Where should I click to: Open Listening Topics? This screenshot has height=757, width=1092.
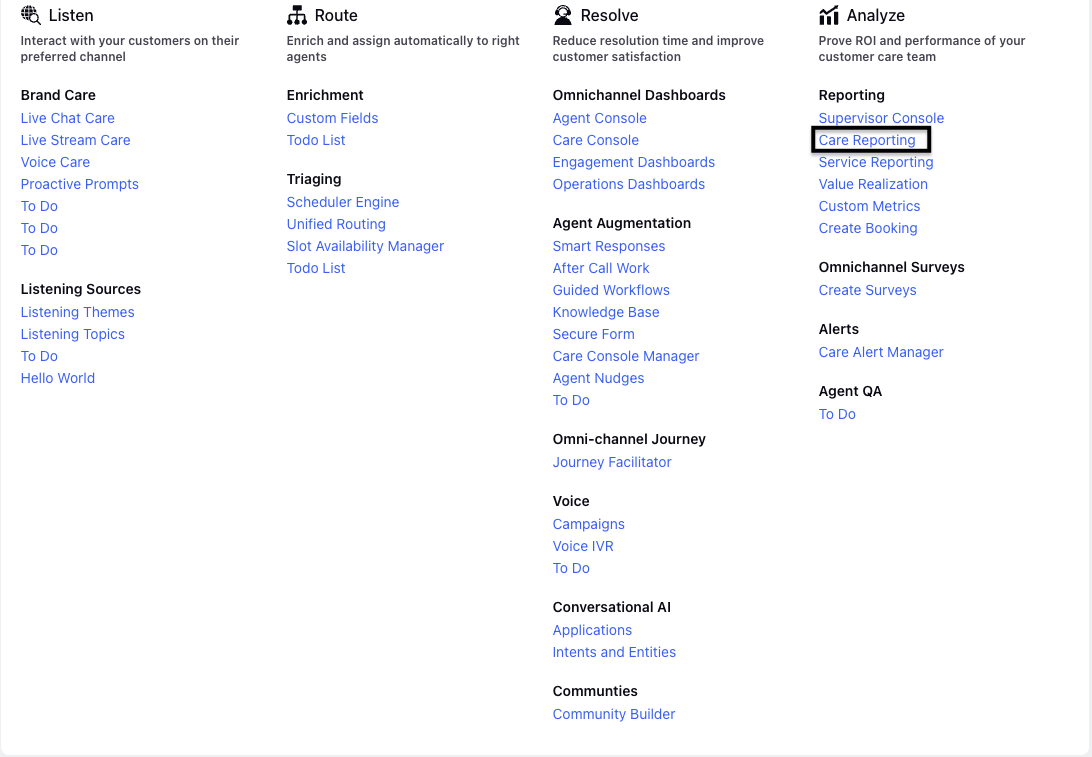click(72, 334)
